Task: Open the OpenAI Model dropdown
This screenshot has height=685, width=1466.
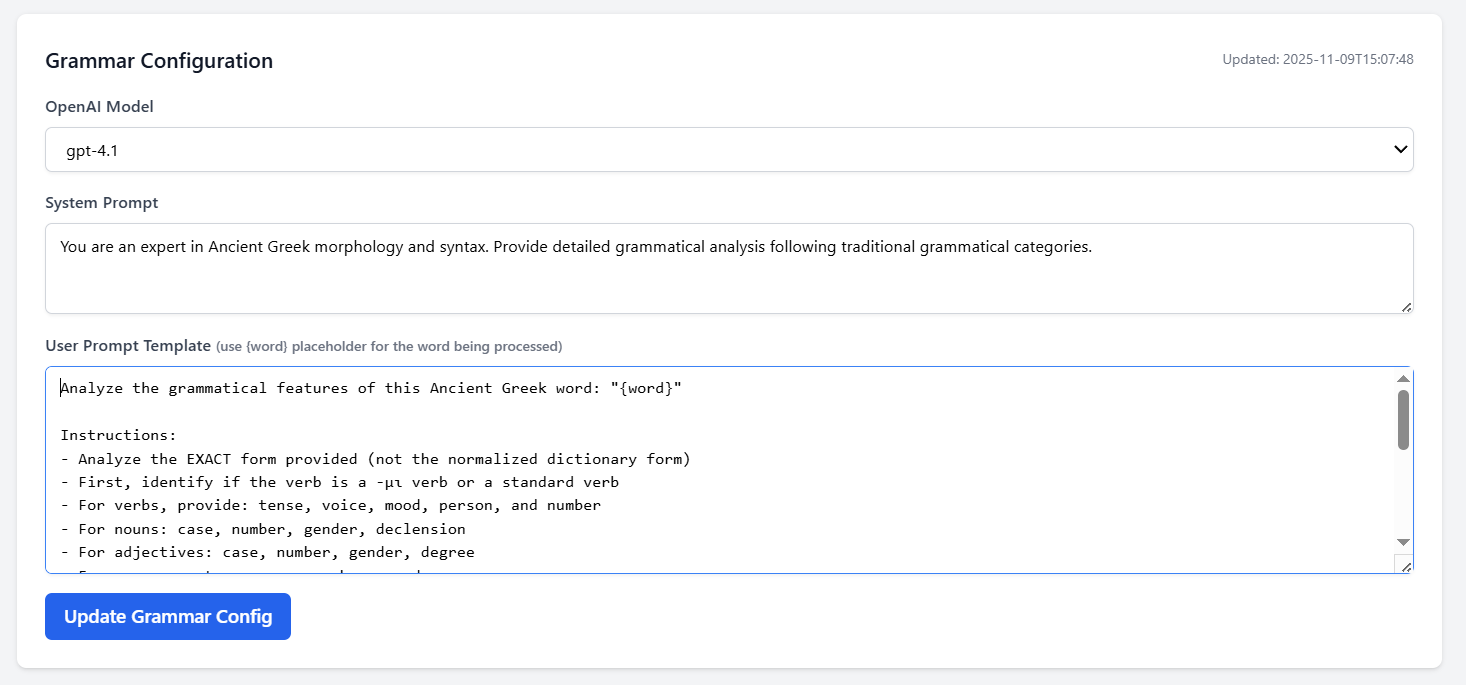Action: (x=728, y=149)
